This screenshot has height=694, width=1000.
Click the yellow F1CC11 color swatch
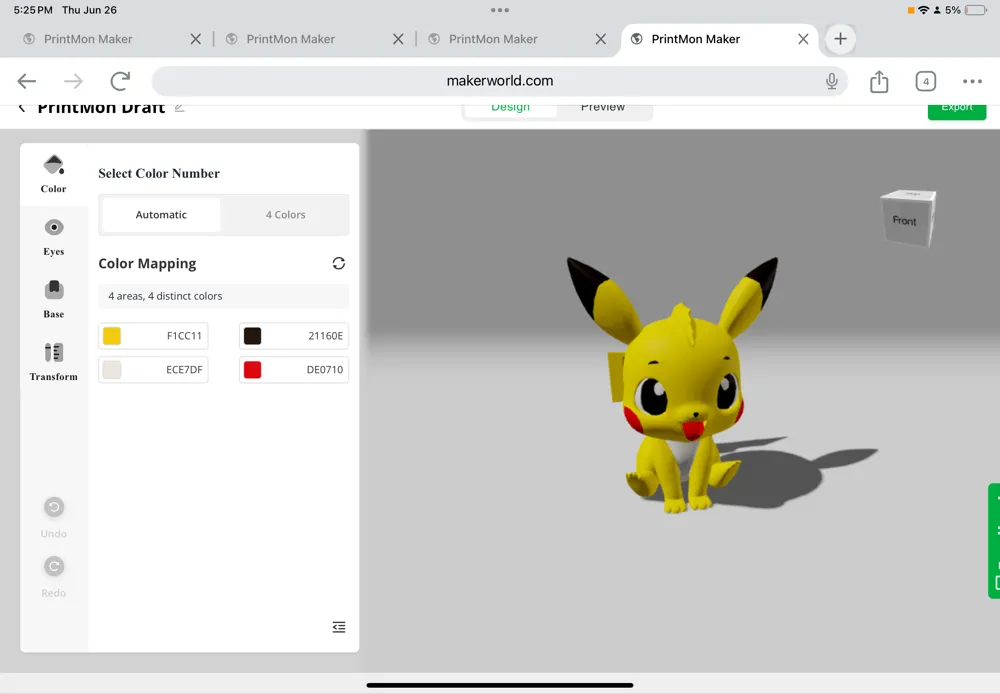(112, 336)
